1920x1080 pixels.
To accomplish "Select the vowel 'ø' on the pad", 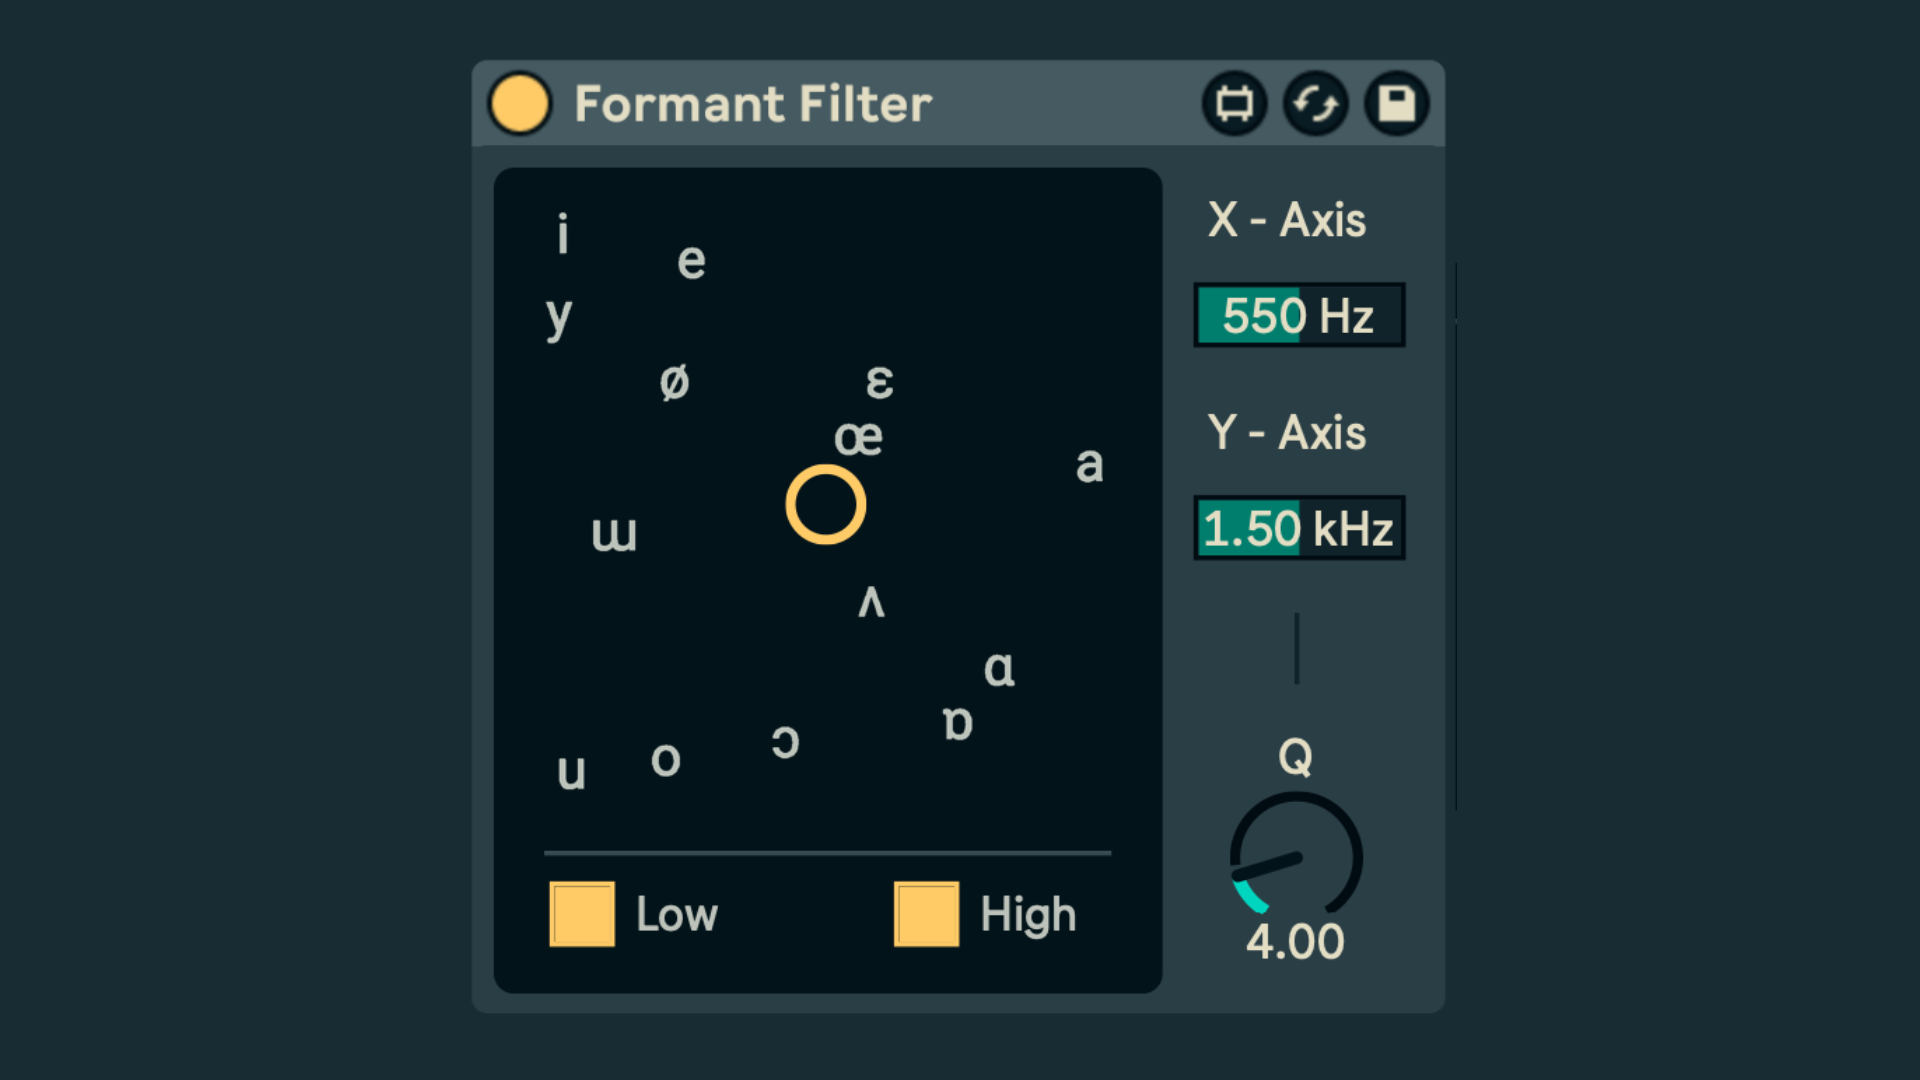I will [x=675, y=382].
